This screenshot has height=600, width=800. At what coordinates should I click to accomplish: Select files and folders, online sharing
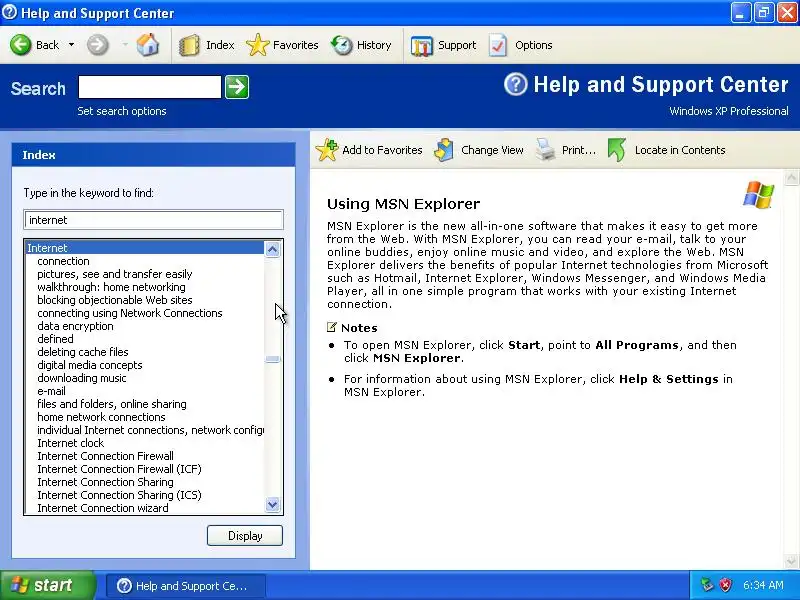click(112, 404)
